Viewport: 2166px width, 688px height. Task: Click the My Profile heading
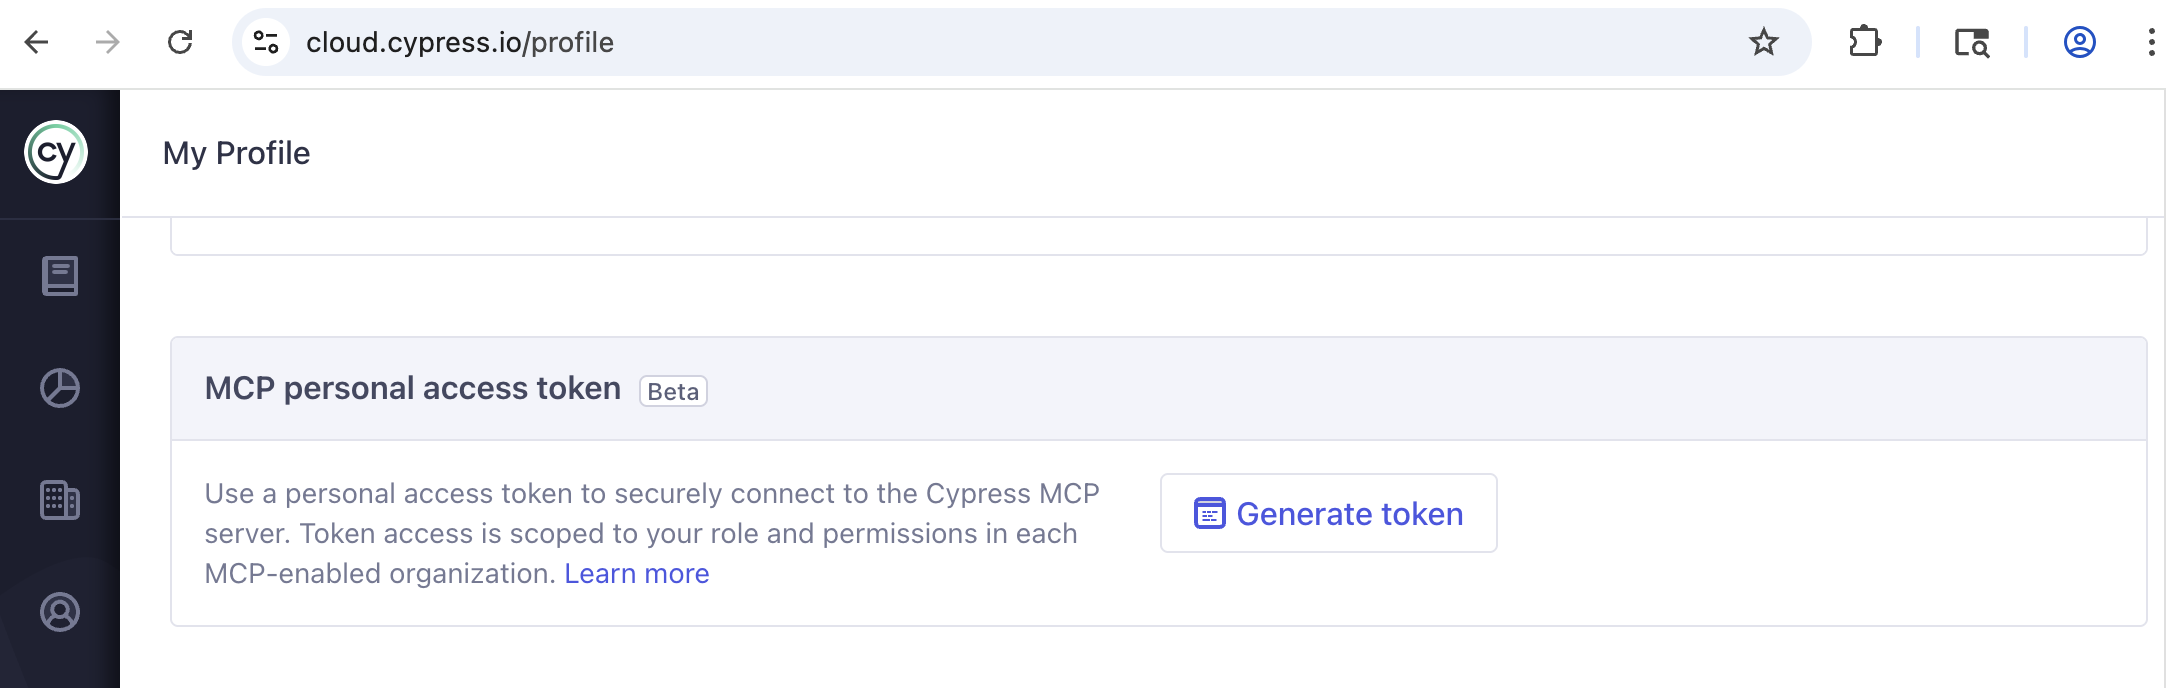pyautogui.click(x=236, y=153)
